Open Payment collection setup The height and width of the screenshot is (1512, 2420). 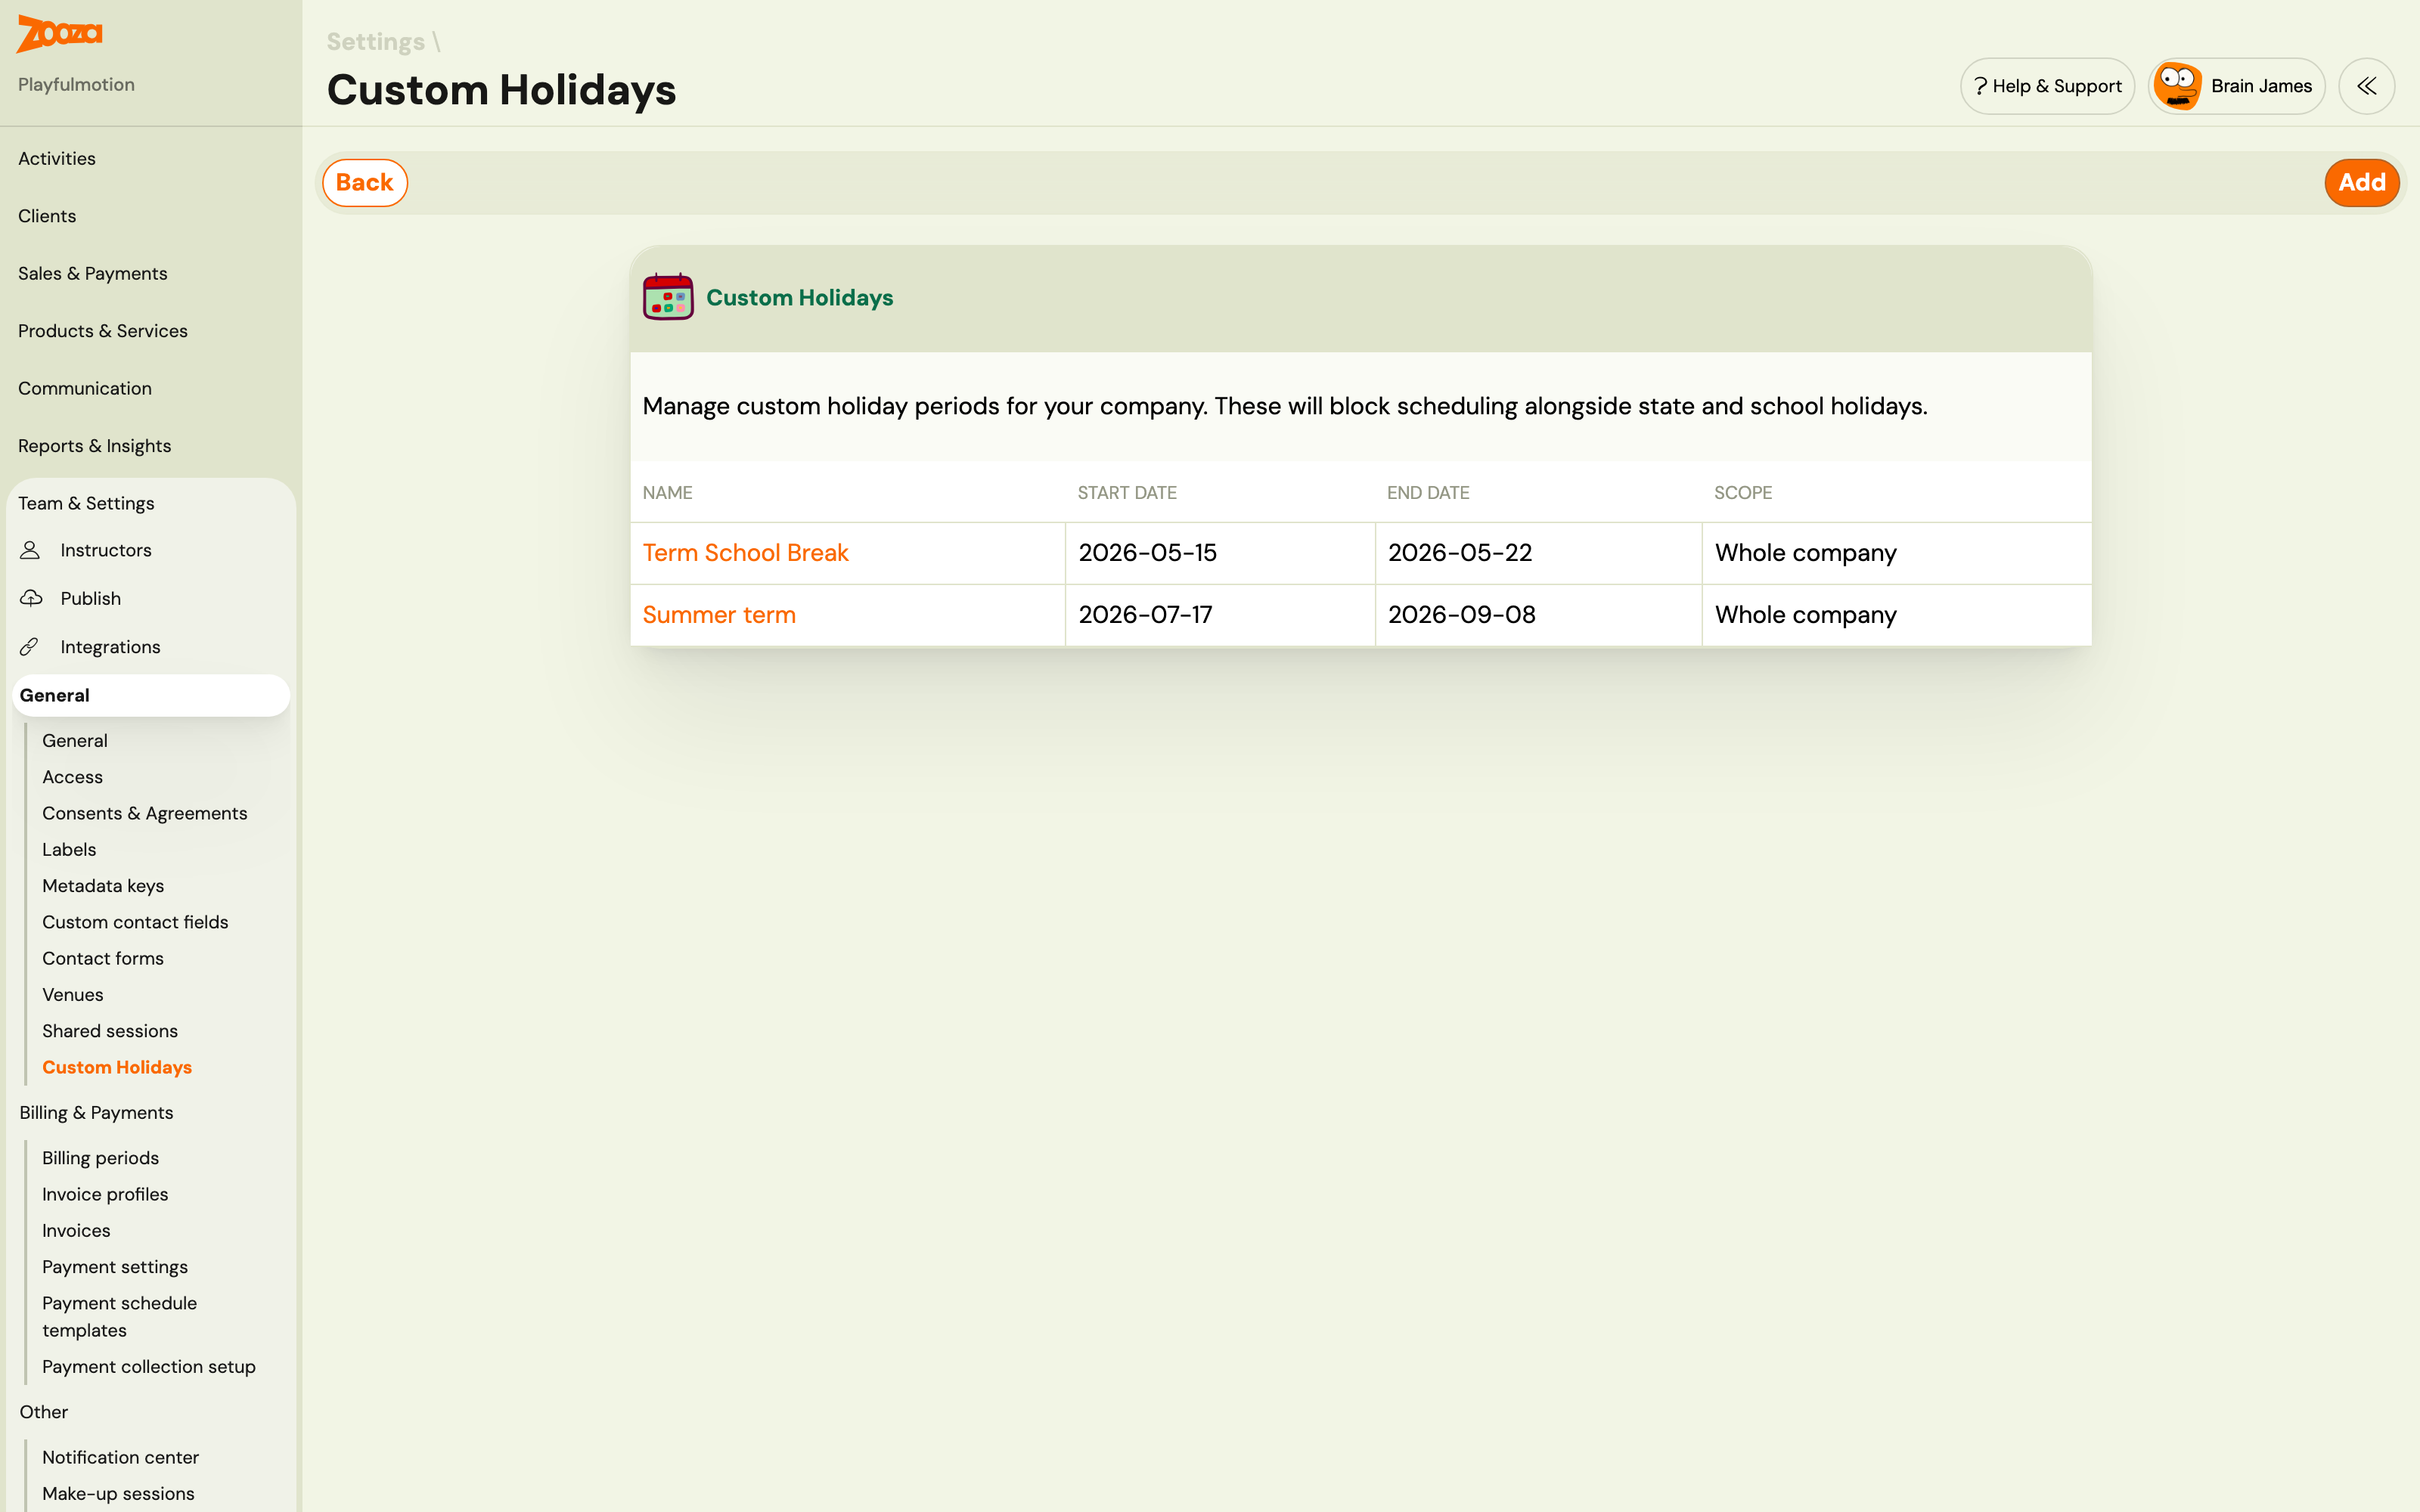coord(149,1367)
